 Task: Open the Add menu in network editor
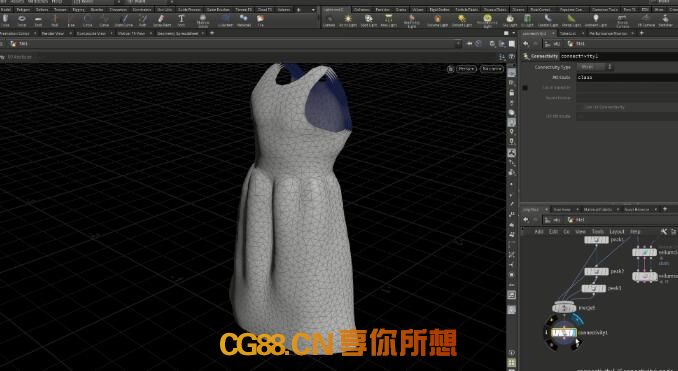click(539, 232)
